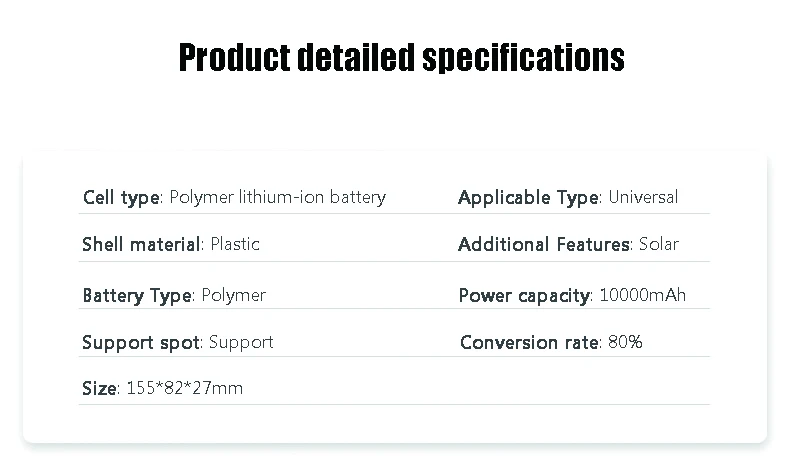Select the "Additional Features" label
This screenshot has height=469, width=790.
pos(543,244)
